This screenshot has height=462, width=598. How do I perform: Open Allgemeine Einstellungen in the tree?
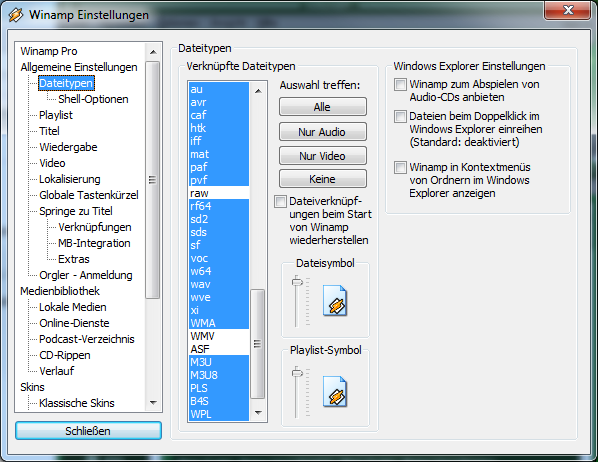click(79, 67)
